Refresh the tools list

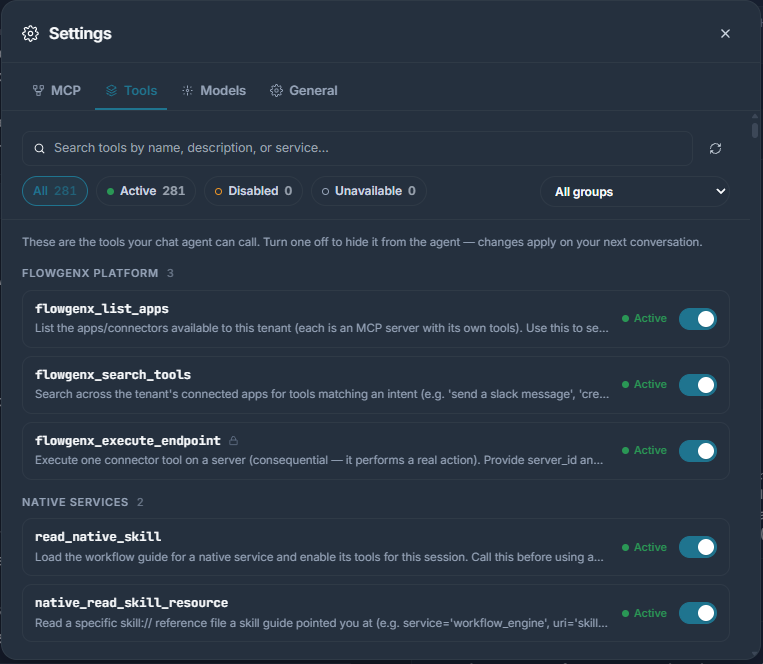(x=715, y=148)
